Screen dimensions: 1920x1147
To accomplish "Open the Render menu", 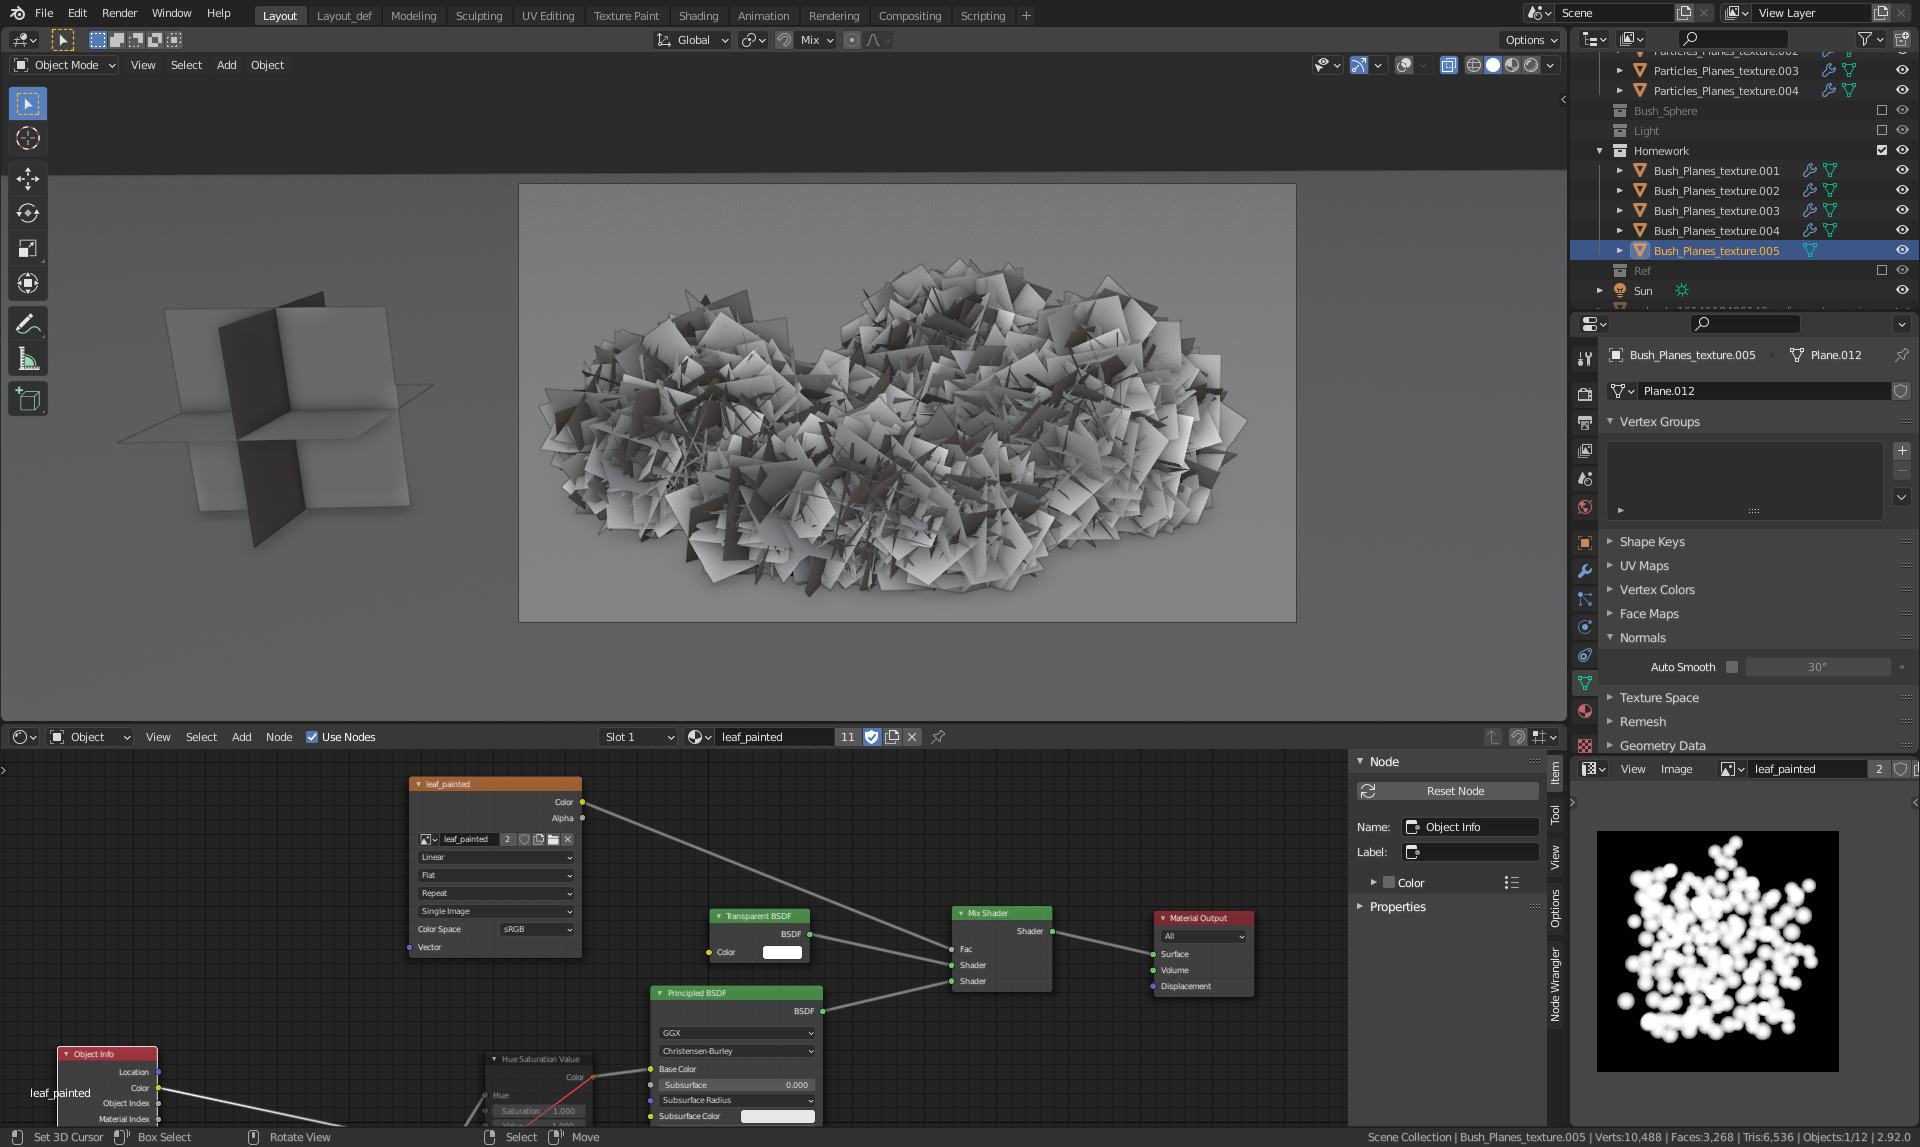I will (119, 13).
